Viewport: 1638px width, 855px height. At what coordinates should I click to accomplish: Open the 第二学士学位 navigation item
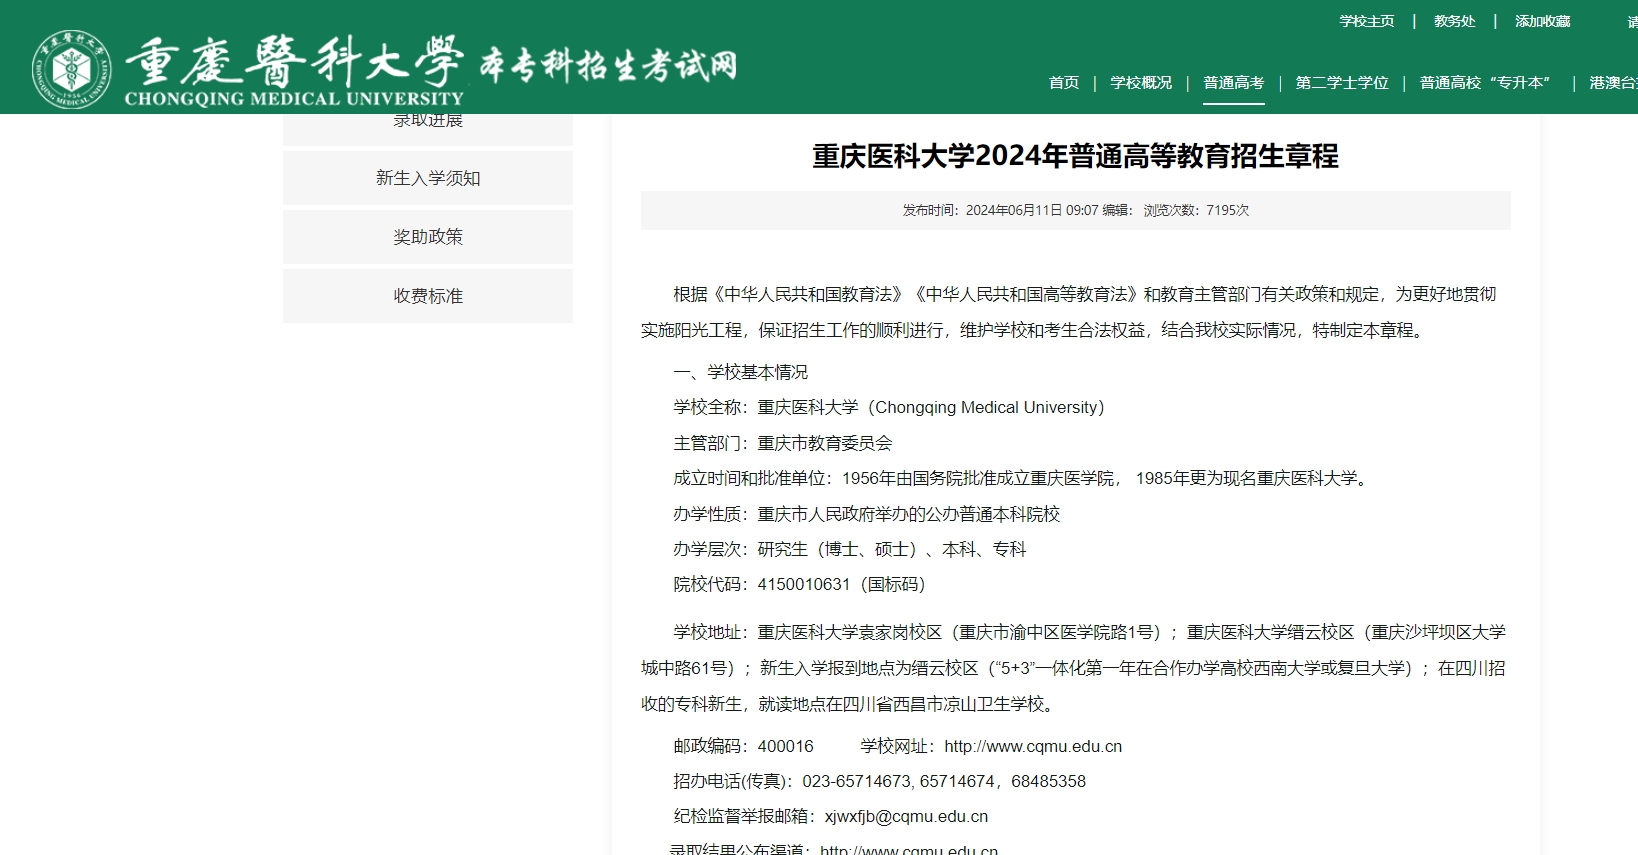pyautogui.click(x=1342, y=83)
